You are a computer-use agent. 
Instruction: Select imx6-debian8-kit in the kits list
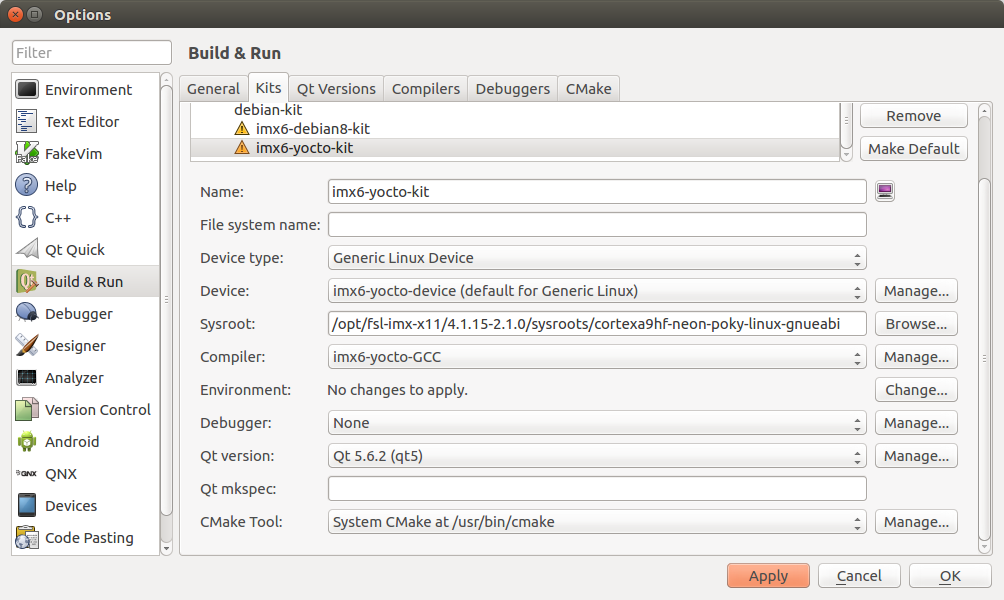[313, 129]
